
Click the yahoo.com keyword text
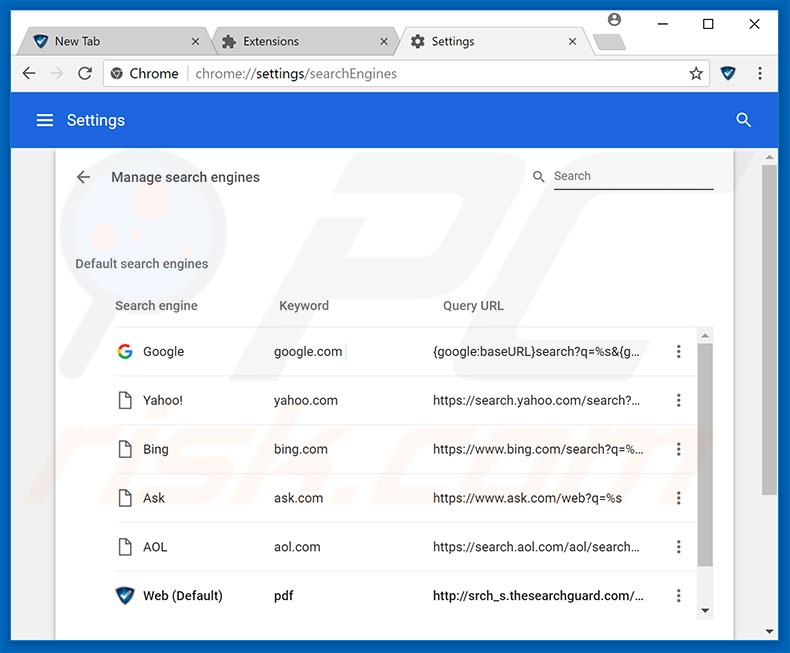306,400
